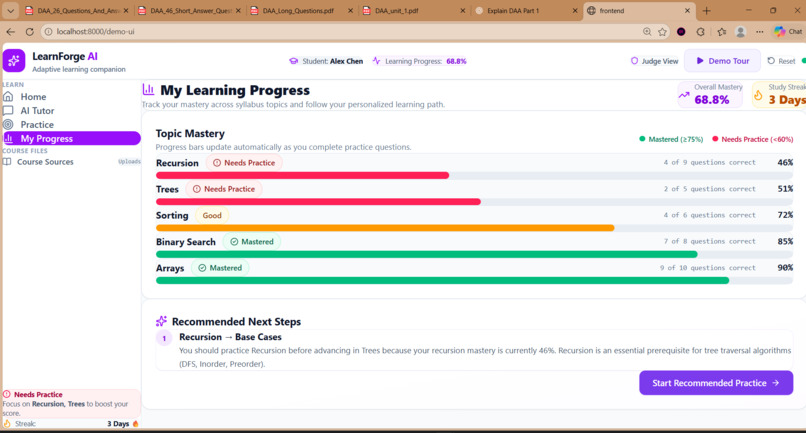The width and height of the screenshot is (806, 433).
Task: Click the student graduation cap icon
Action: 294,61
